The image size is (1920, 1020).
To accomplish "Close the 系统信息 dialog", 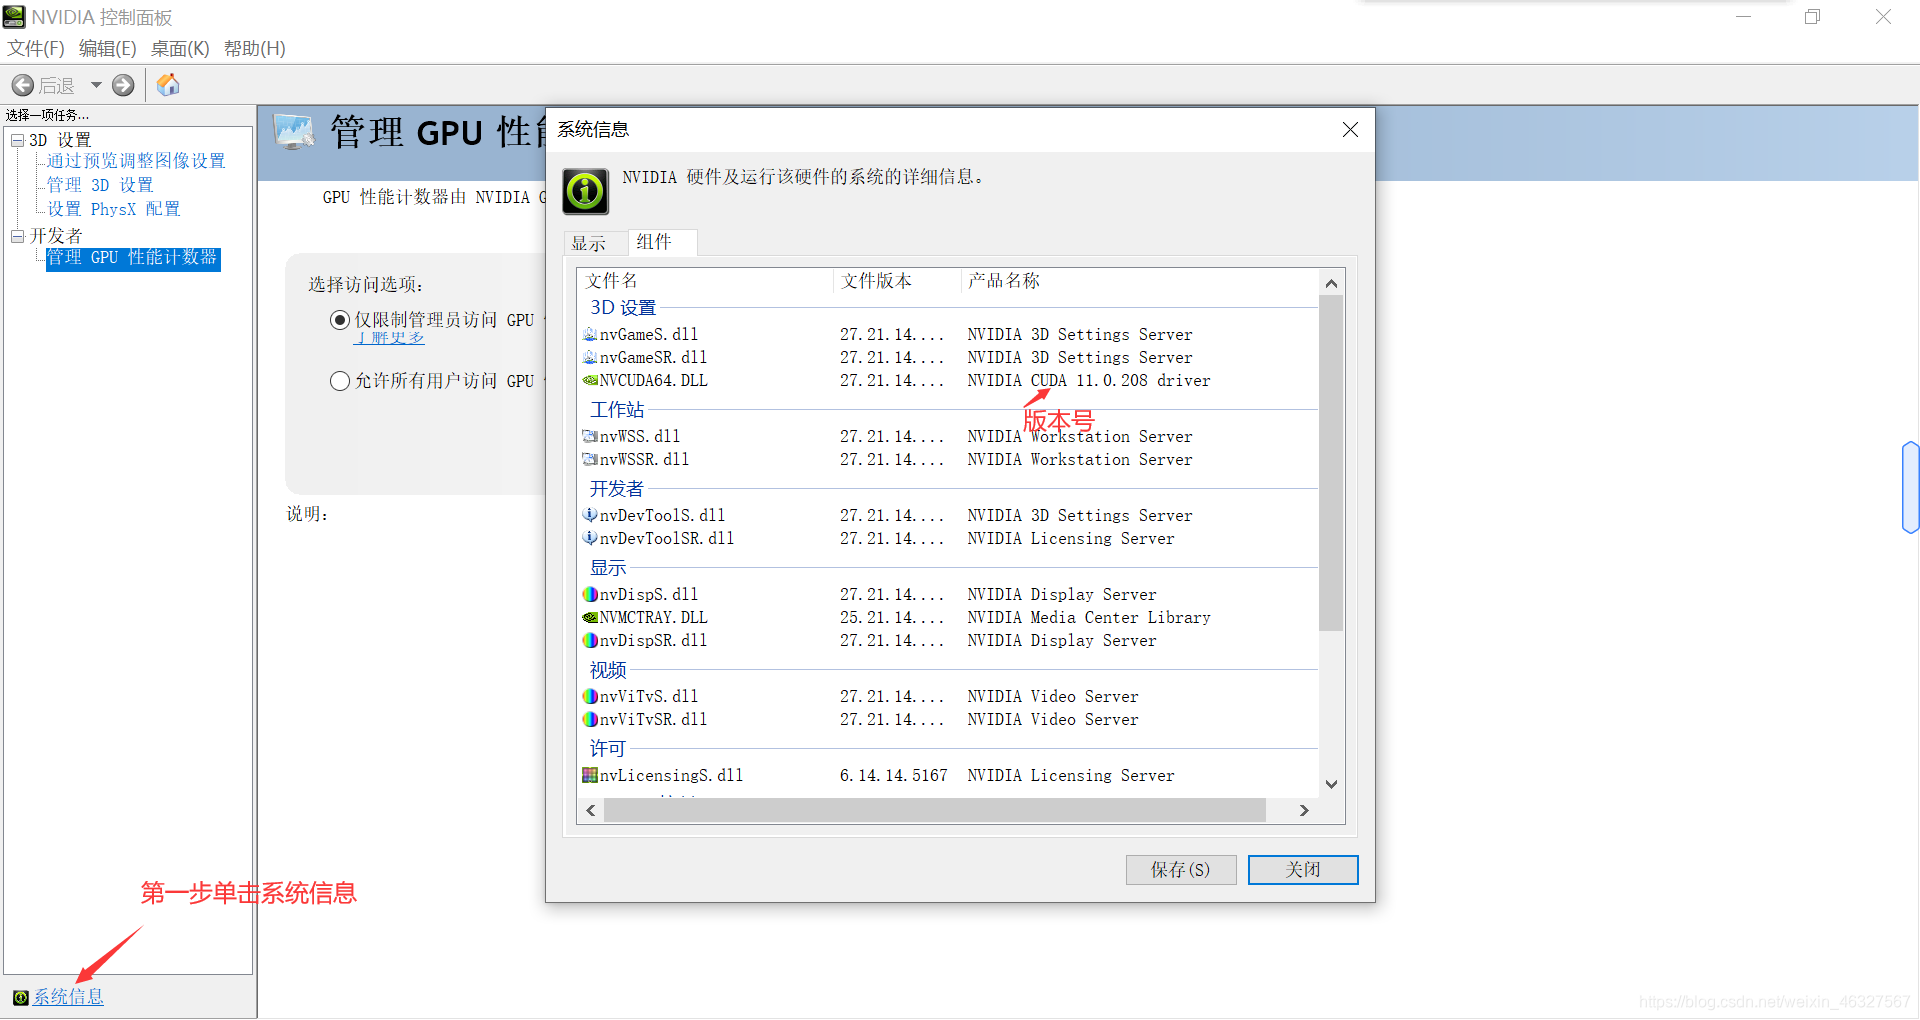I will (x=1350, y=130).
